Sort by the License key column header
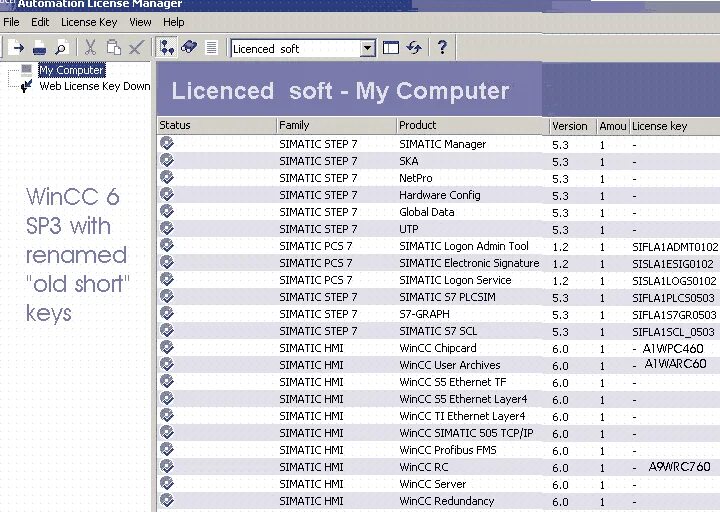720x512 pixels. tap(675, 126)
